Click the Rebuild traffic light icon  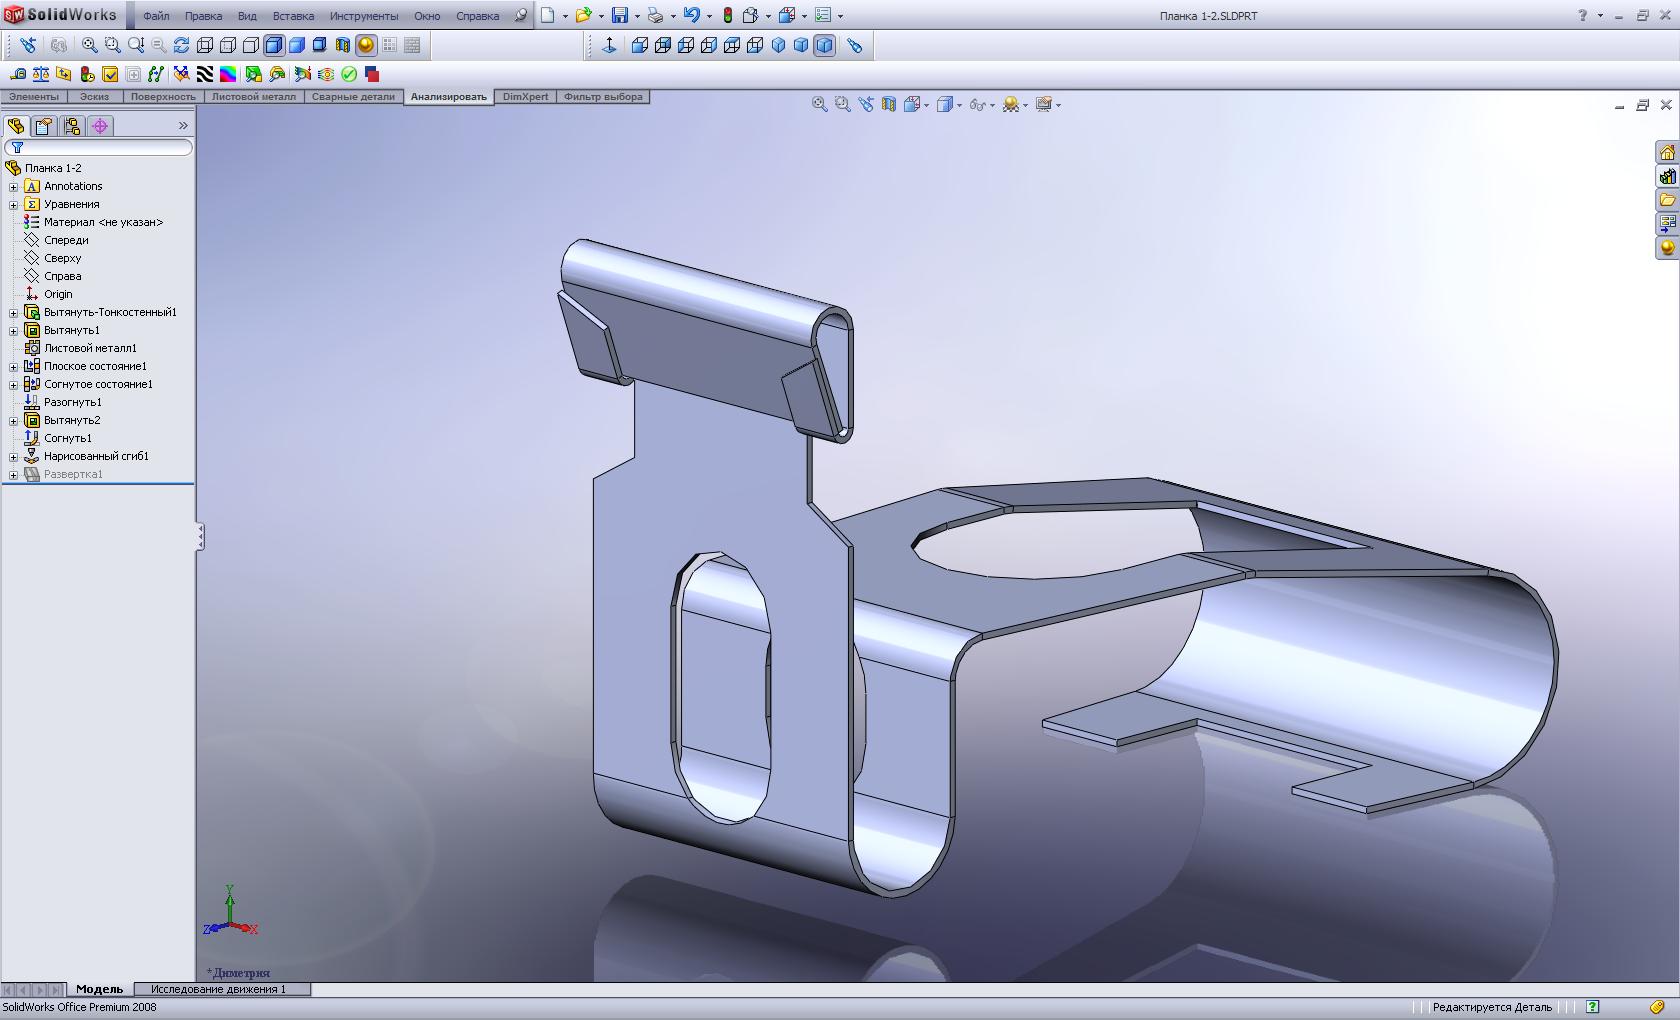pos(727,15)
